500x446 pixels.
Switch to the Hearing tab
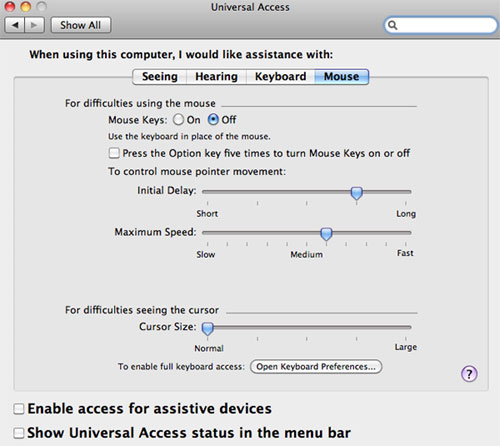click(216, 77)
